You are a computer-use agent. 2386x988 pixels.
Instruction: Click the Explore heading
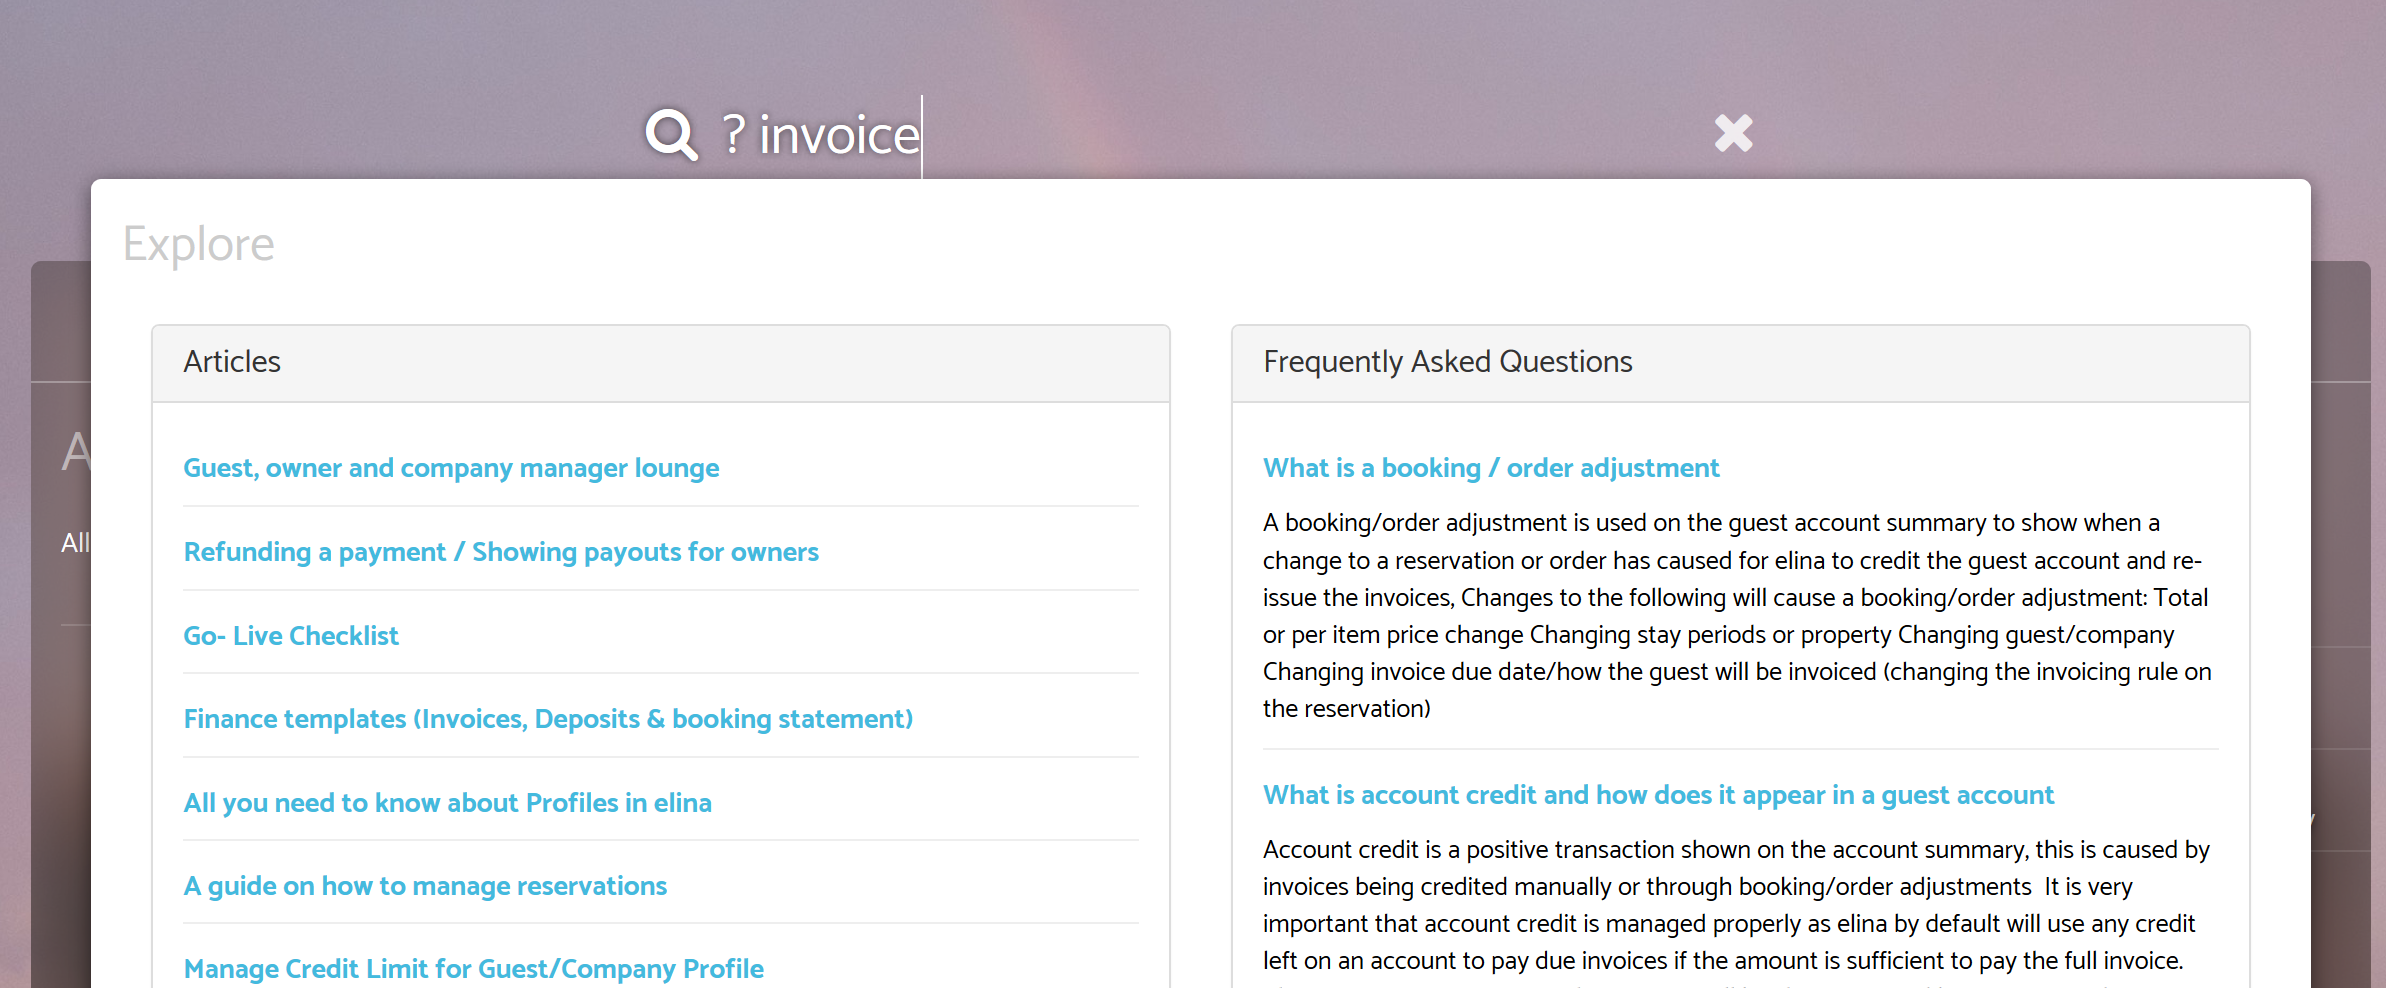[x=198, y=244]
